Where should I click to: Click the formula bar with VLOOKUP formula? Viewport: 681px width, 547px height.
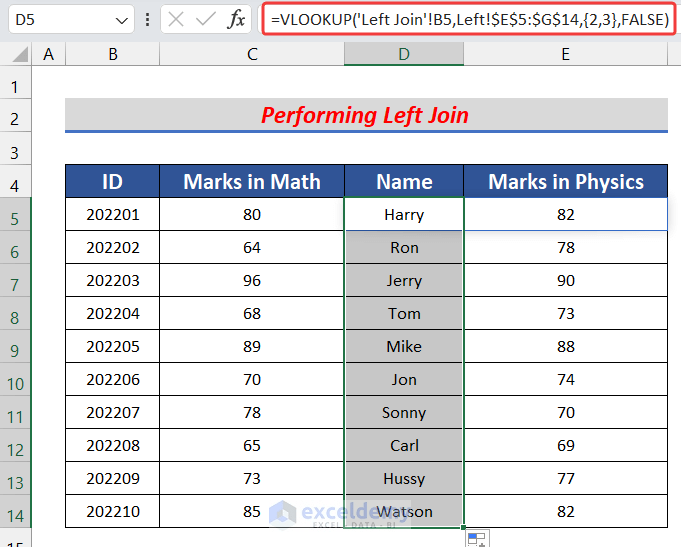469,19
